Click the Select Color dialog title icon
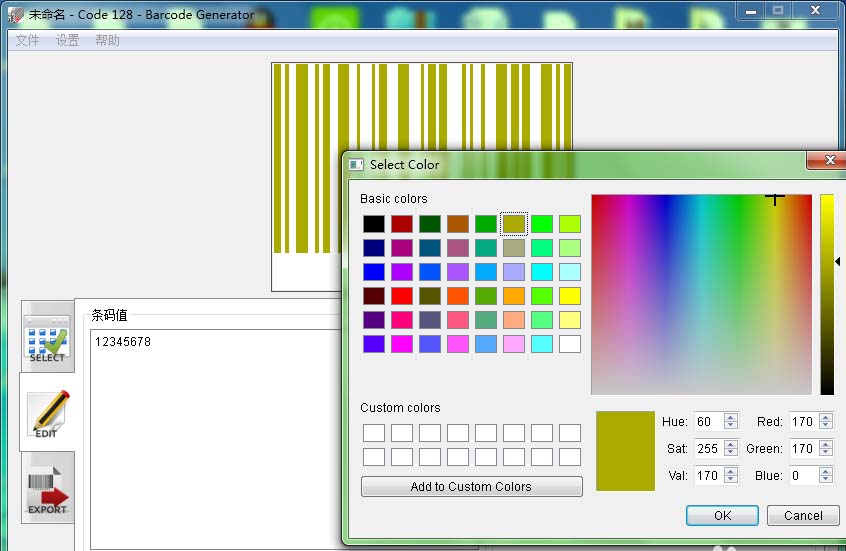This screenshot has height=551, width=846. [x=356, y=165]
